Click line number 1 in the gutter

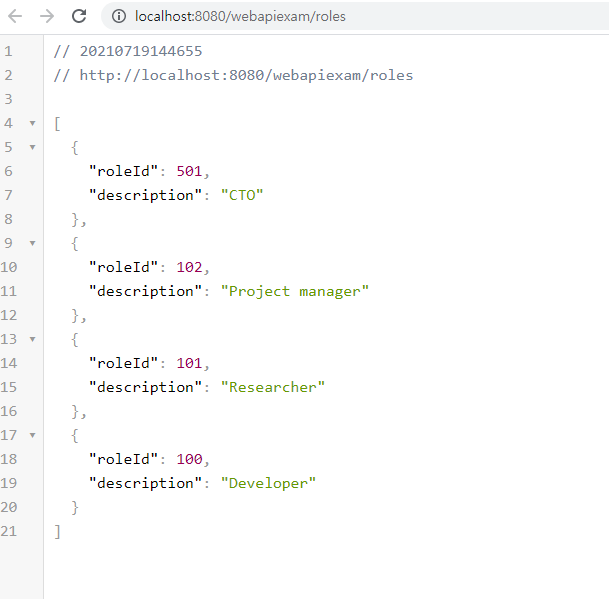pos(8,51)
